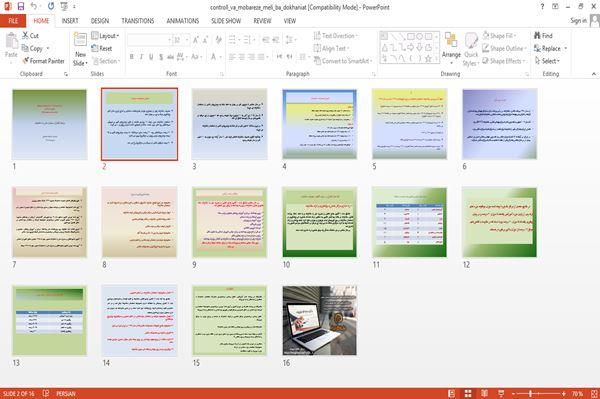This screenshot has width=600, height=399.
Task: Toggle Center paragraph alignment
Action: coord(242,57)
